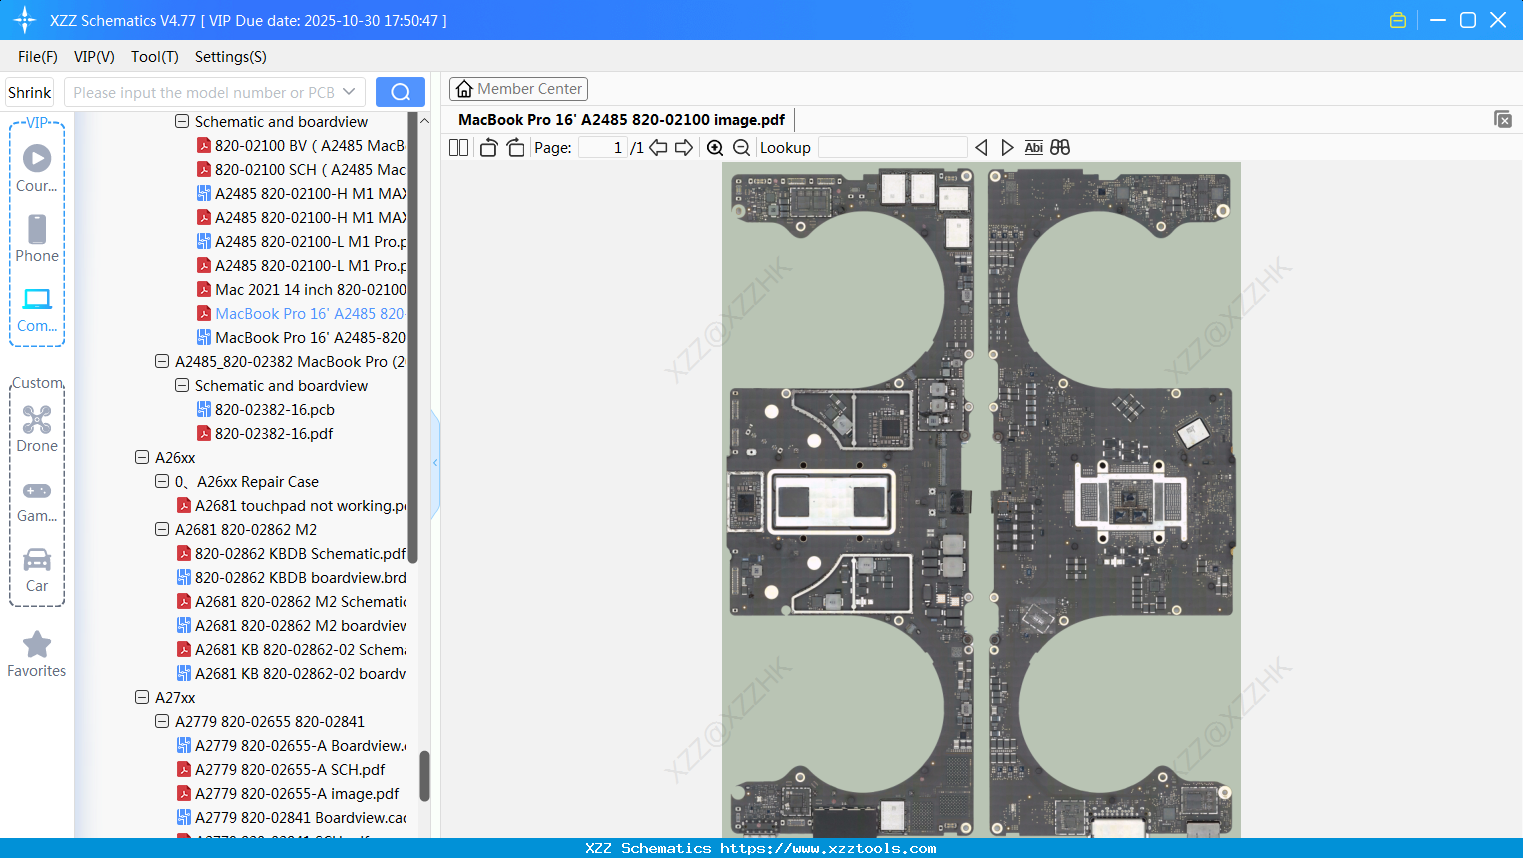
Task: Rotate the page clockwise
Action: [x=515, y=148]
